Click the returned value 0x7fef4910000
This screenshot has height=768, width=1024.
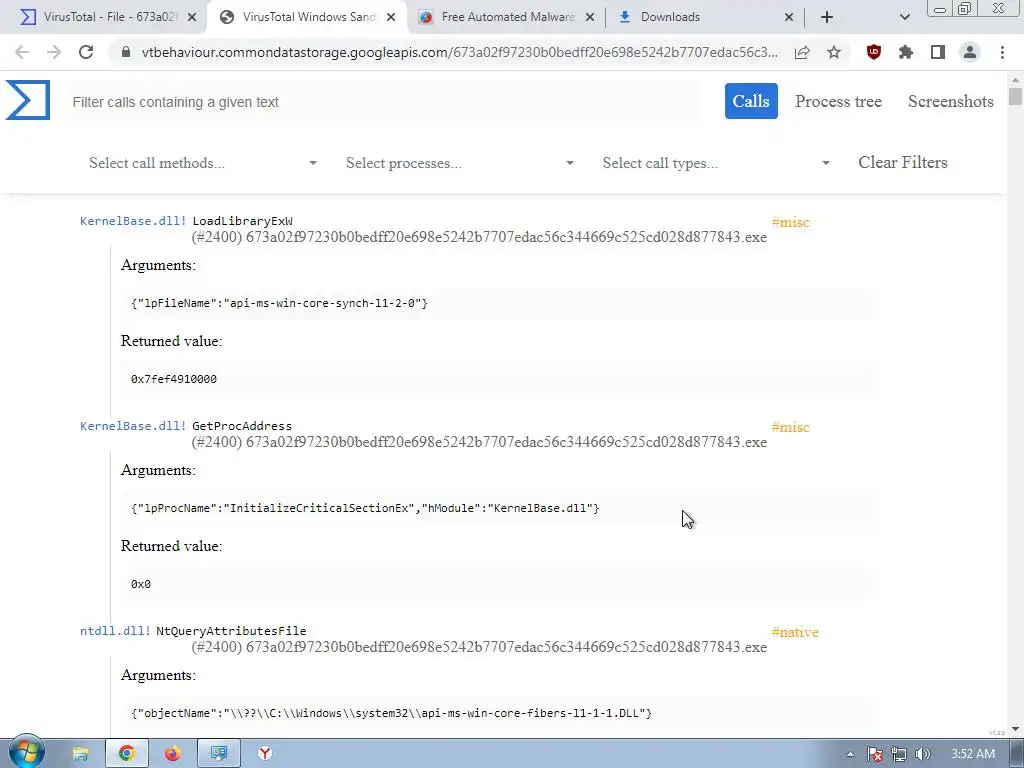point(174,379)
